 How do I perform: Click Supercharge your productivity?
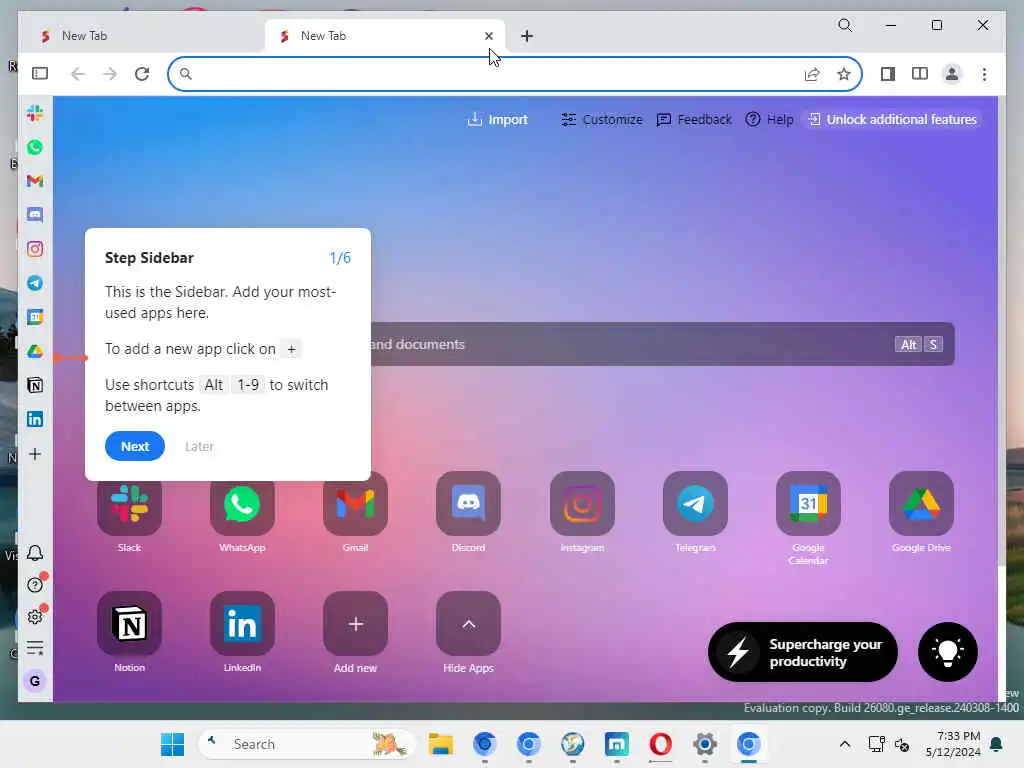(x=803, y=652)
